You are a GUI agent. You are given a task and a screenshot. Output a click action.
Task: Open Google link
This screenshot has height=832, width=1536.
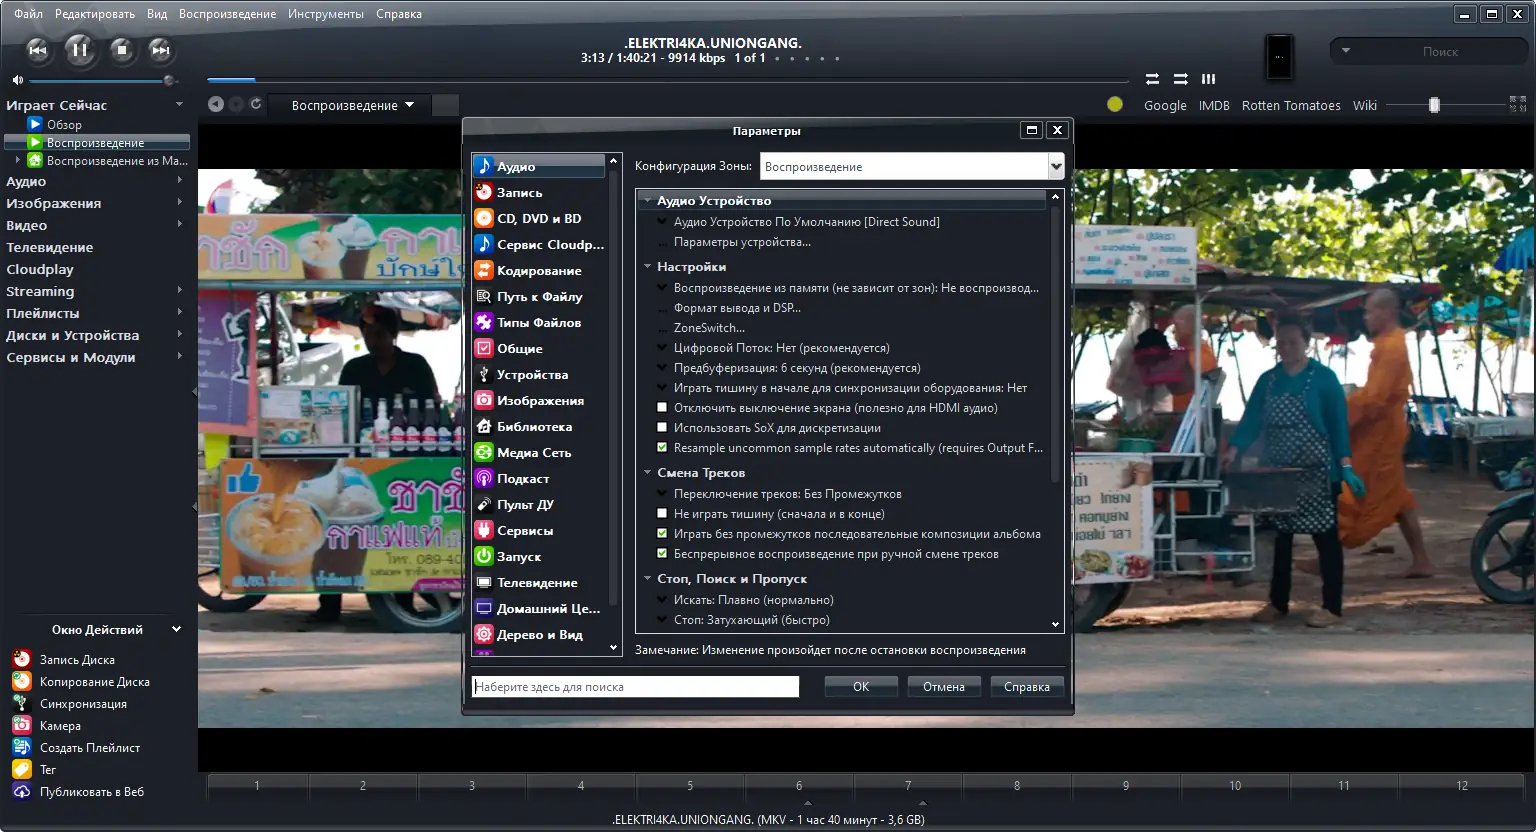pyautogui.click(x=1165, y=105)
